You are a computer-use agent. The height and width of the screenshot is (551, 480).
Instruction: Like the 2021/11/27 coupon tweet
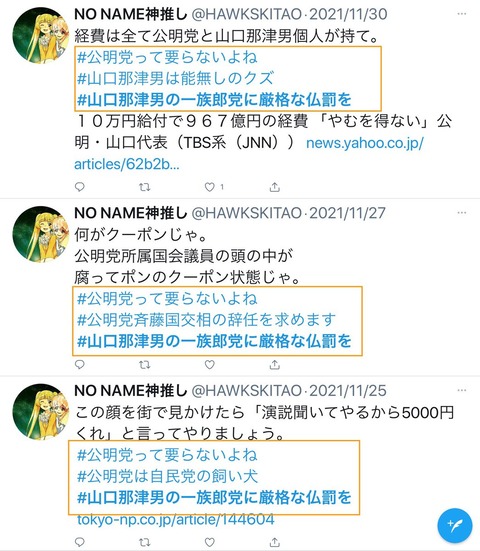coord(210,365)
